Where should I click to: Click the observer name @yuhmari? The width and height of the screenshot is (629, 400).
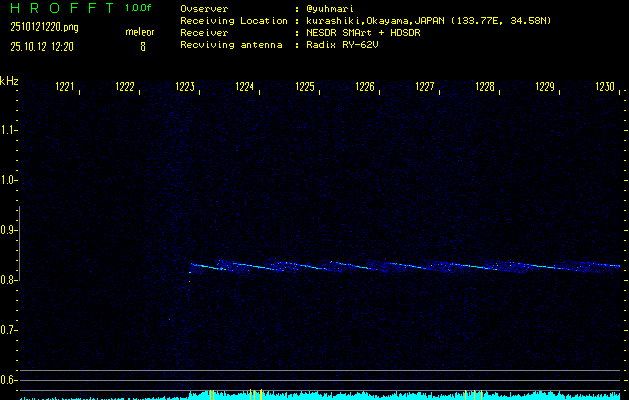[332, 8]
